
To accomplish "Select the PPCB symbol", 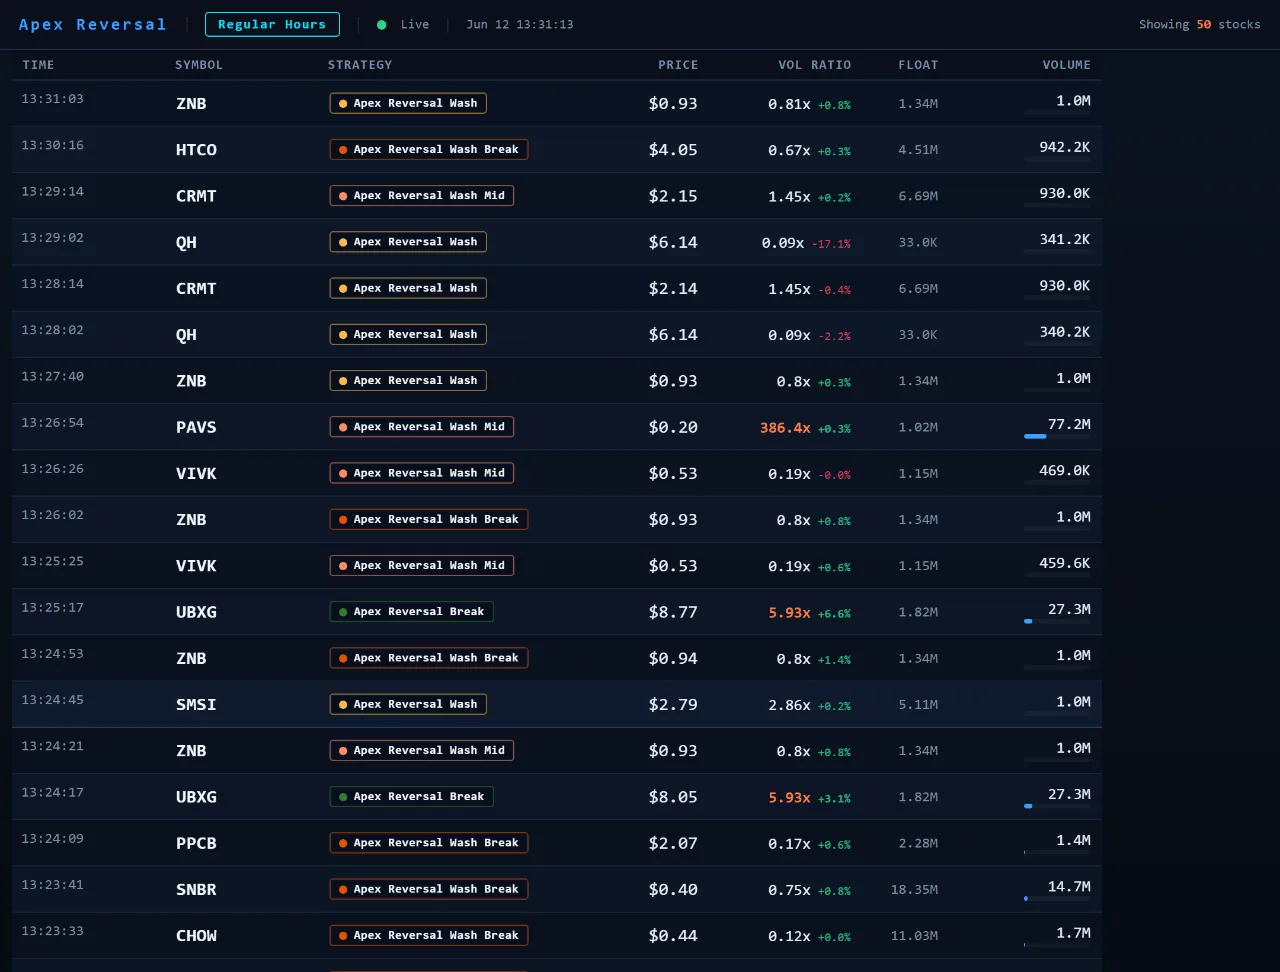I will (196, 843).
